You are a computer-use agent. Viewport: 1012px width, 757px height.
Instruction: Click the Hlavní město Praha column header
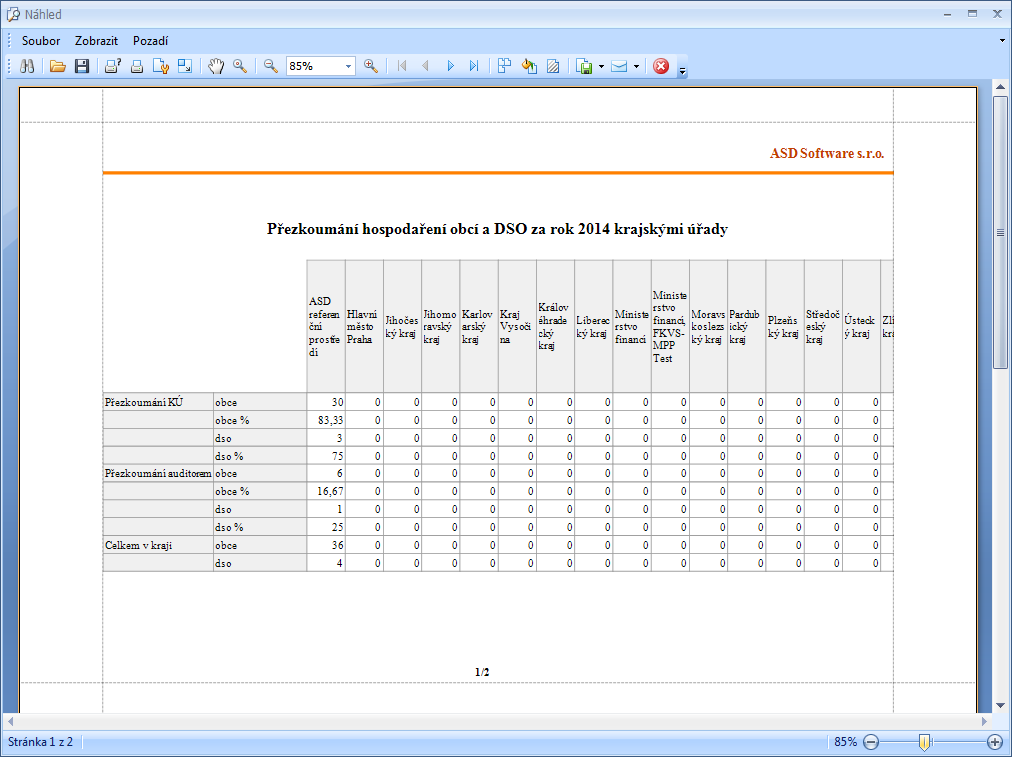click(364, 327)
